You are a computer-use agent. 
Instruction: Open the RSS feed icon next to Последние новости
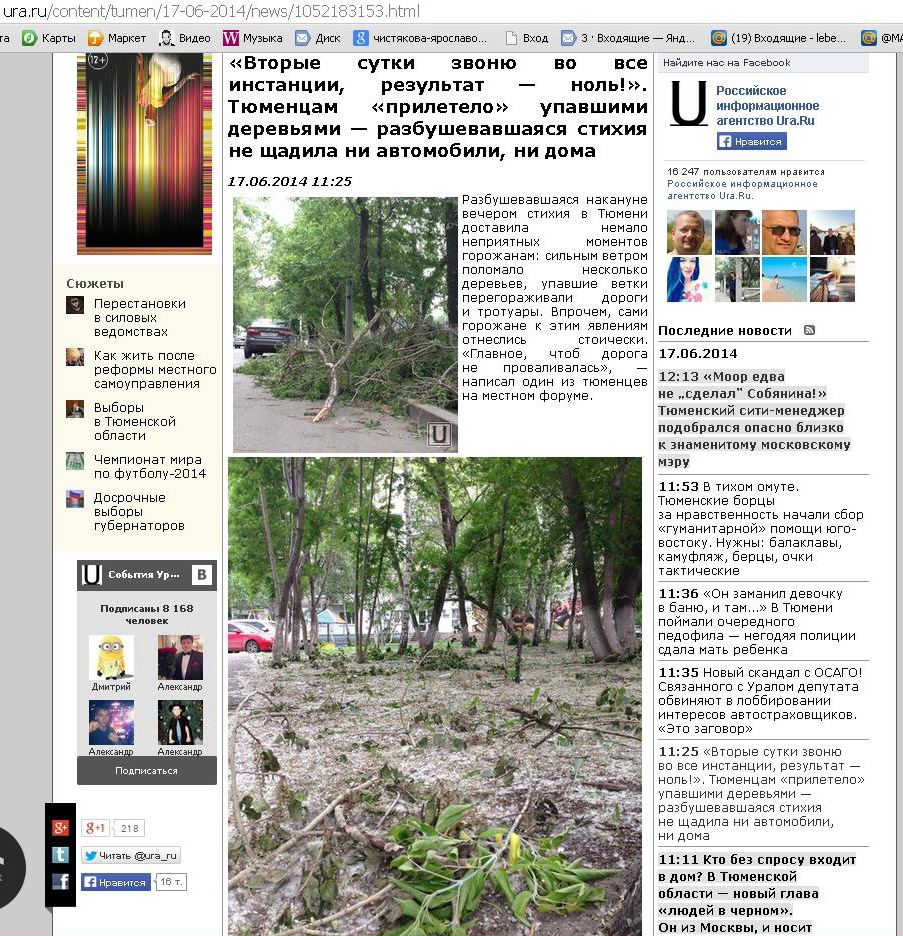click(809, 330)
